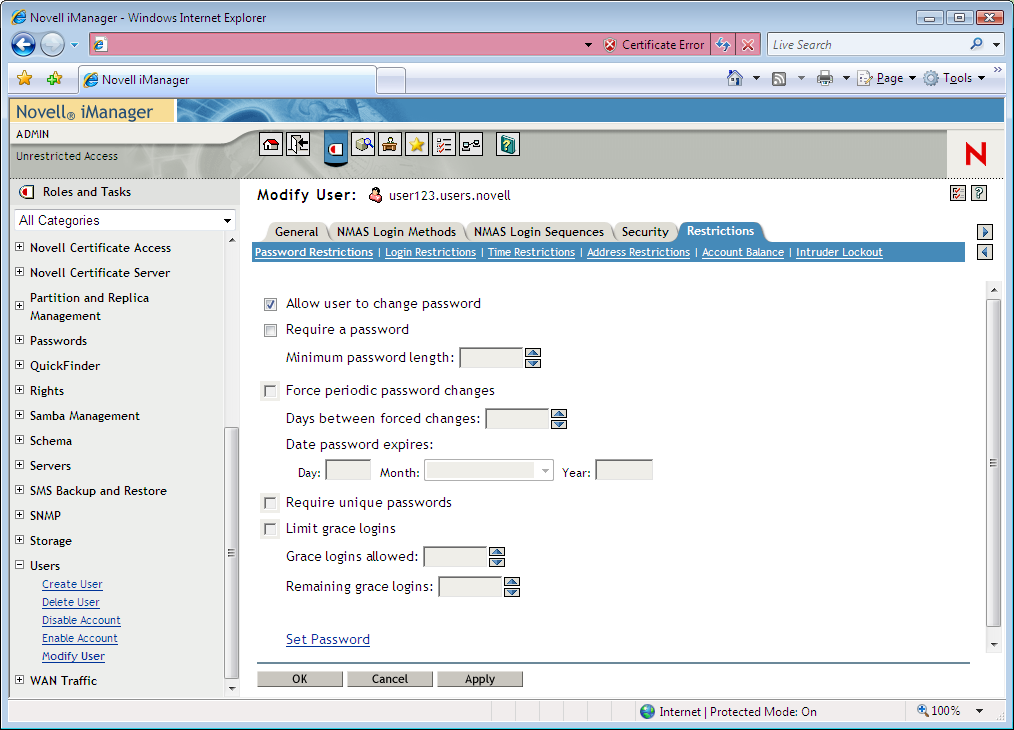Click the Live Search input box
The height and width of the screenshot is (730, 1014).
click(865, 45)
